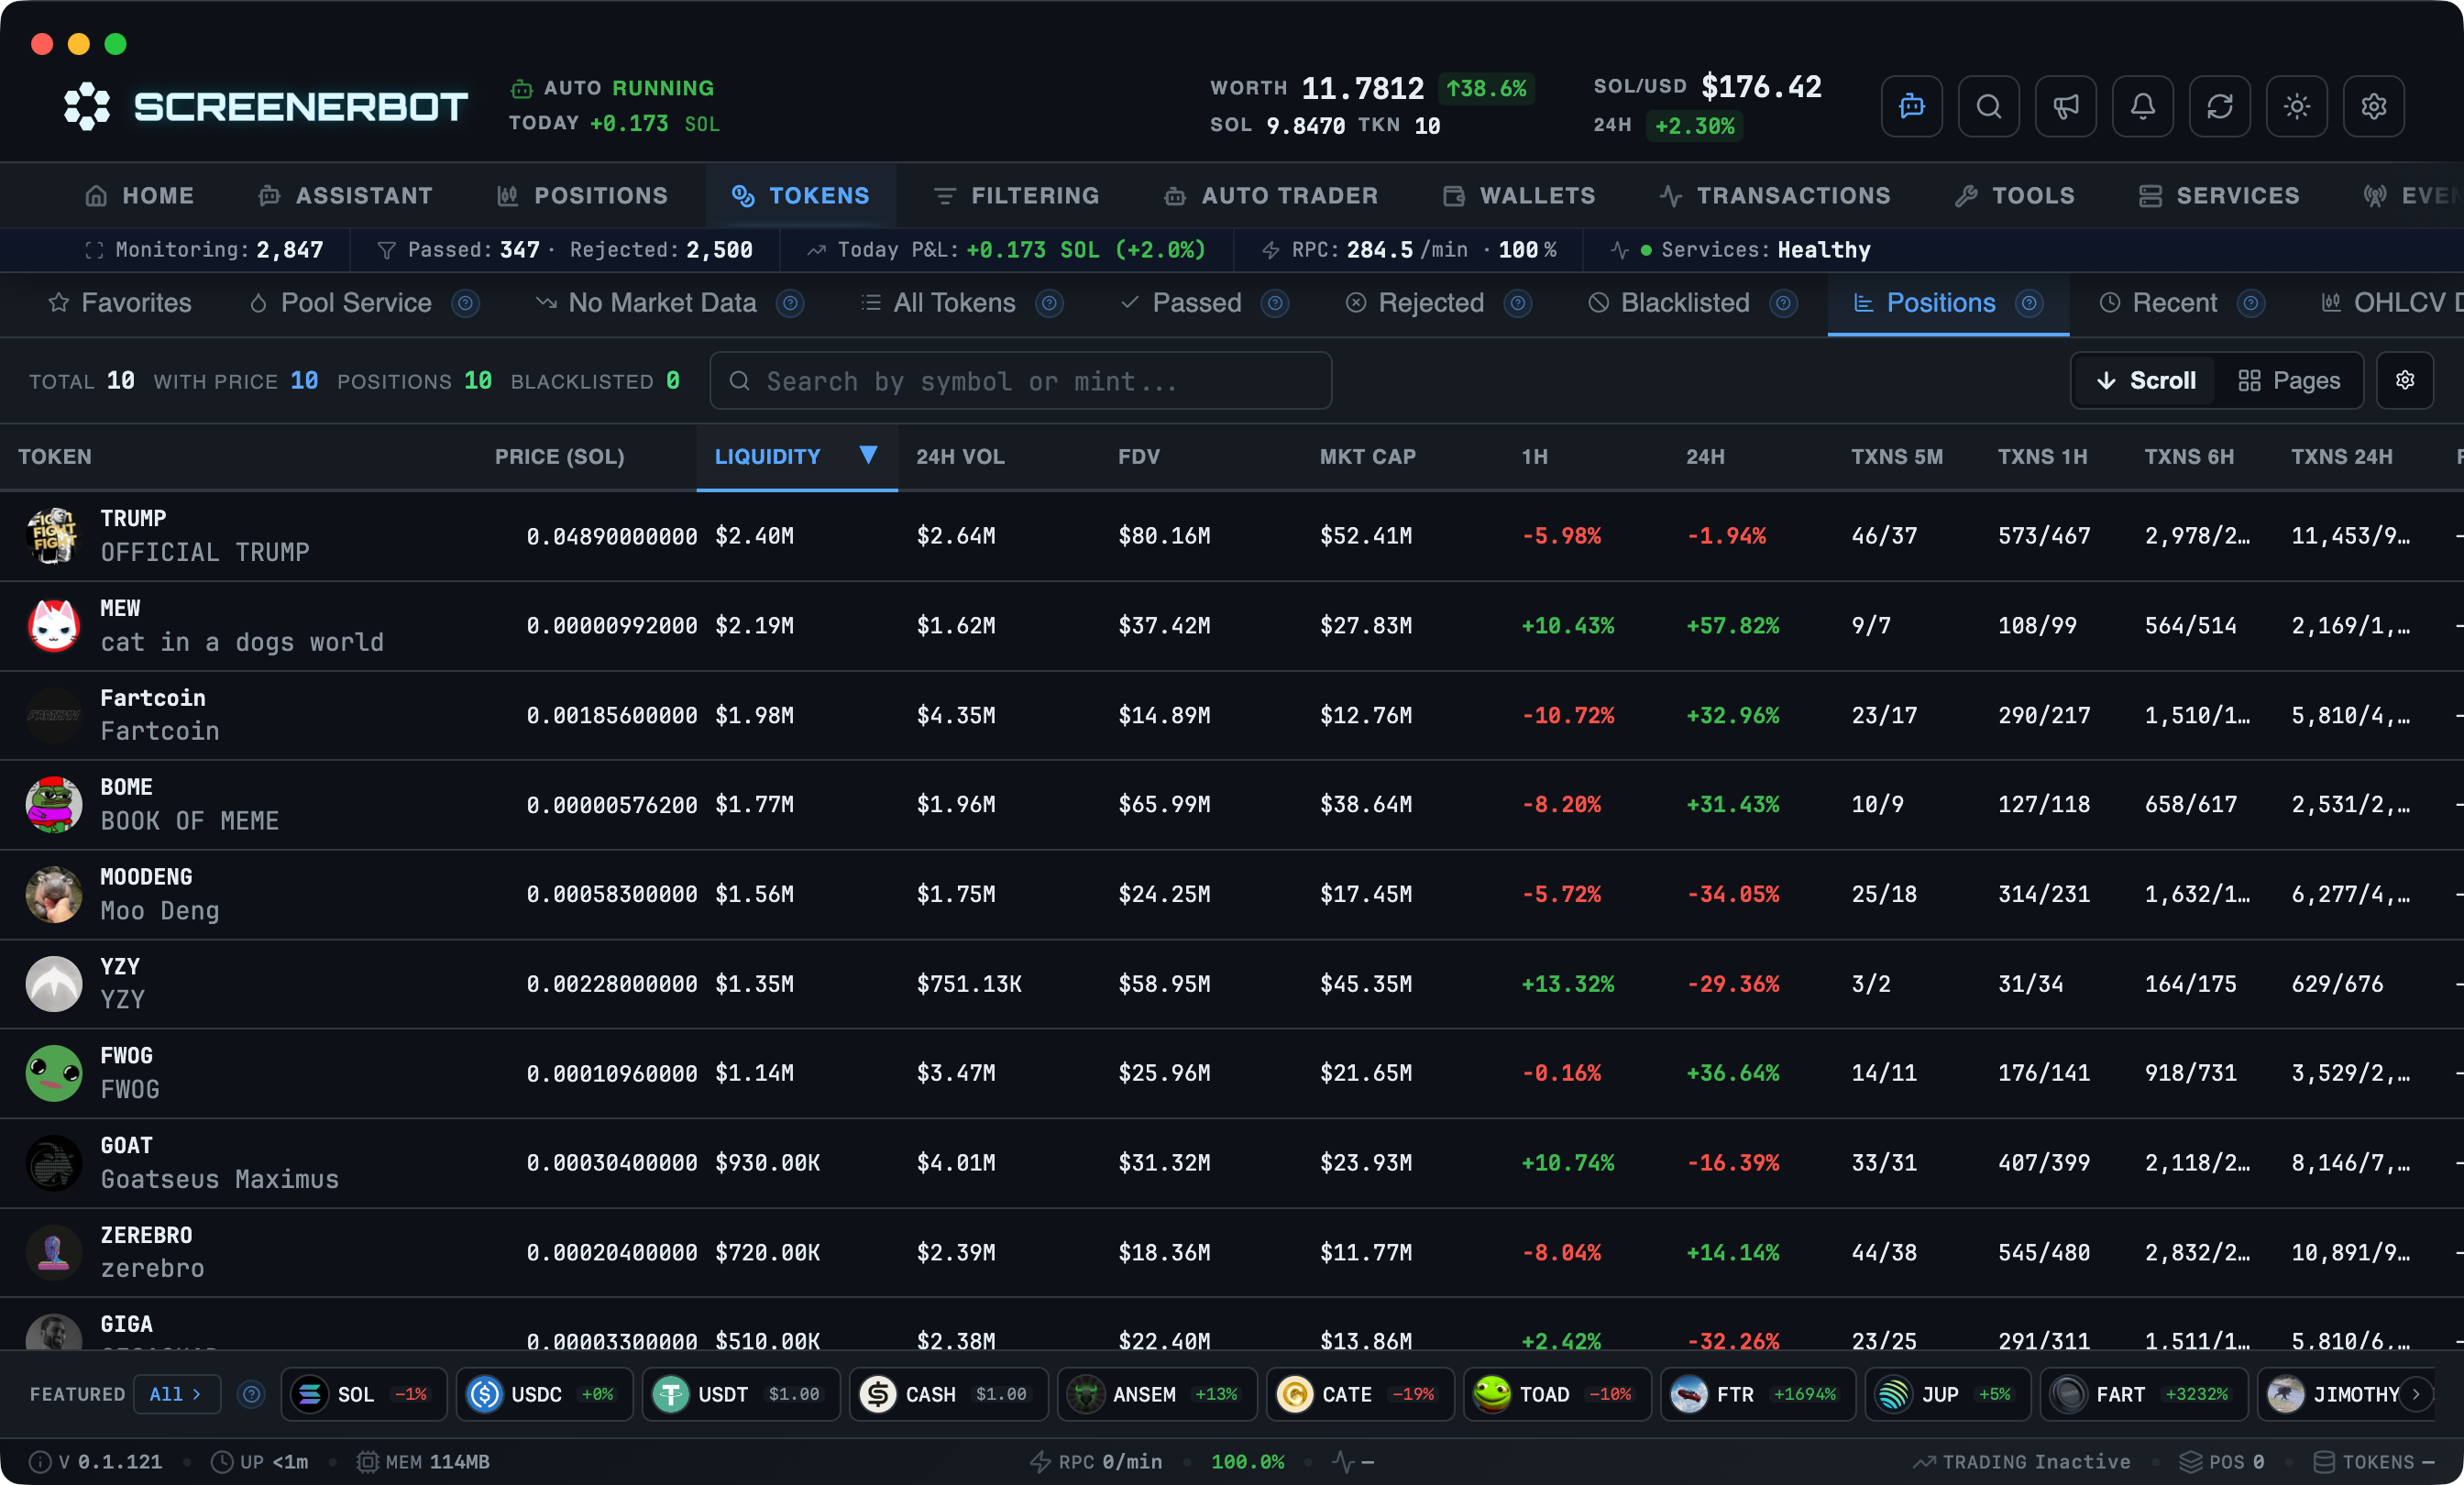The height and width of the screenshot is (1485, 2464).
Task: Open settings gear icon in header
Action: point(2373,106)
